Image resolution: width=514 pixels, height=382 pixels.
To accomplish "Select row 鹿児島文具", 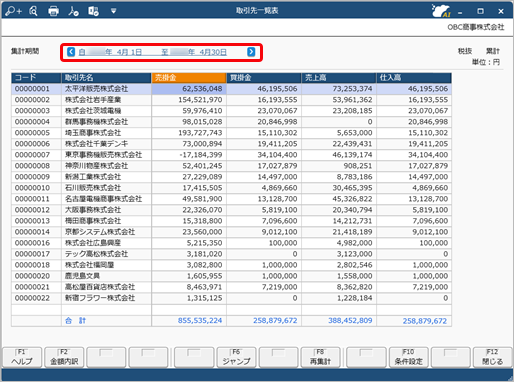I will (231, 276).
